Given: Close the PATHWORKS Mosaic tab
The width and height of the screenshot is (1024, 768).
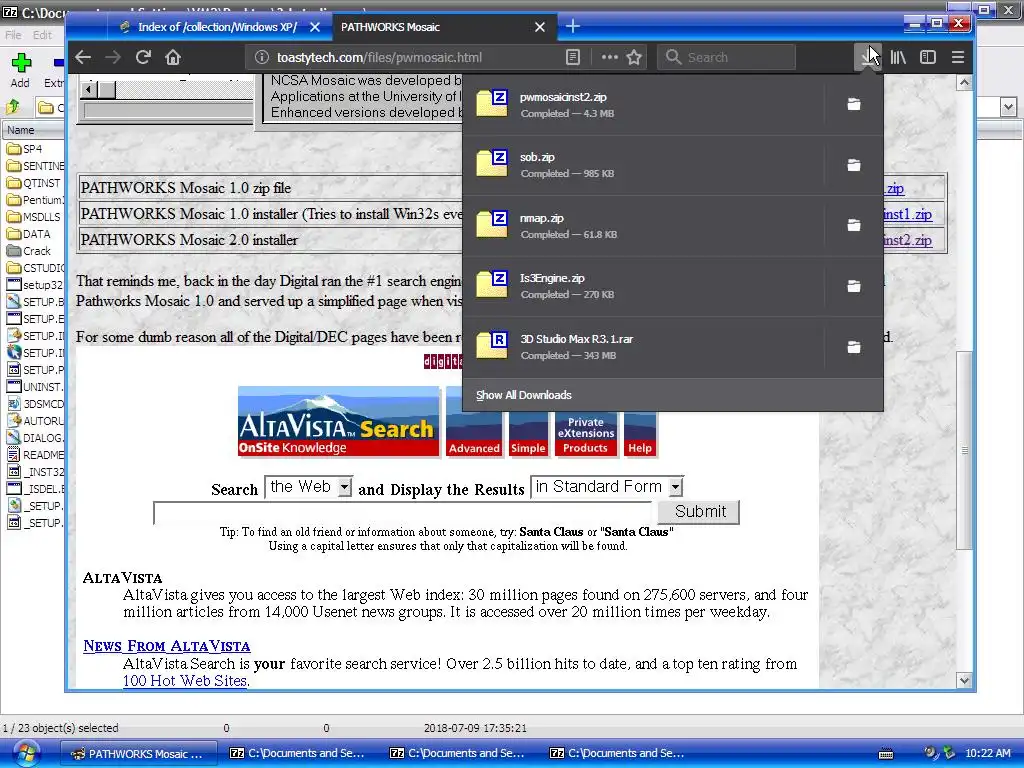Looking at the screenshot, I should (539, 27).
